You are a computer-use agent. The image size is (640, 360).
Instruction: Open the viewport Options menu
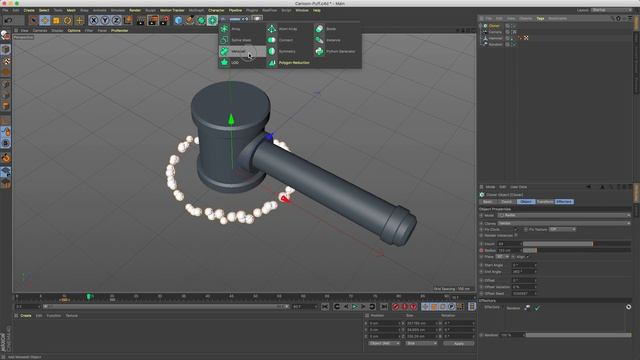(74, 31)
